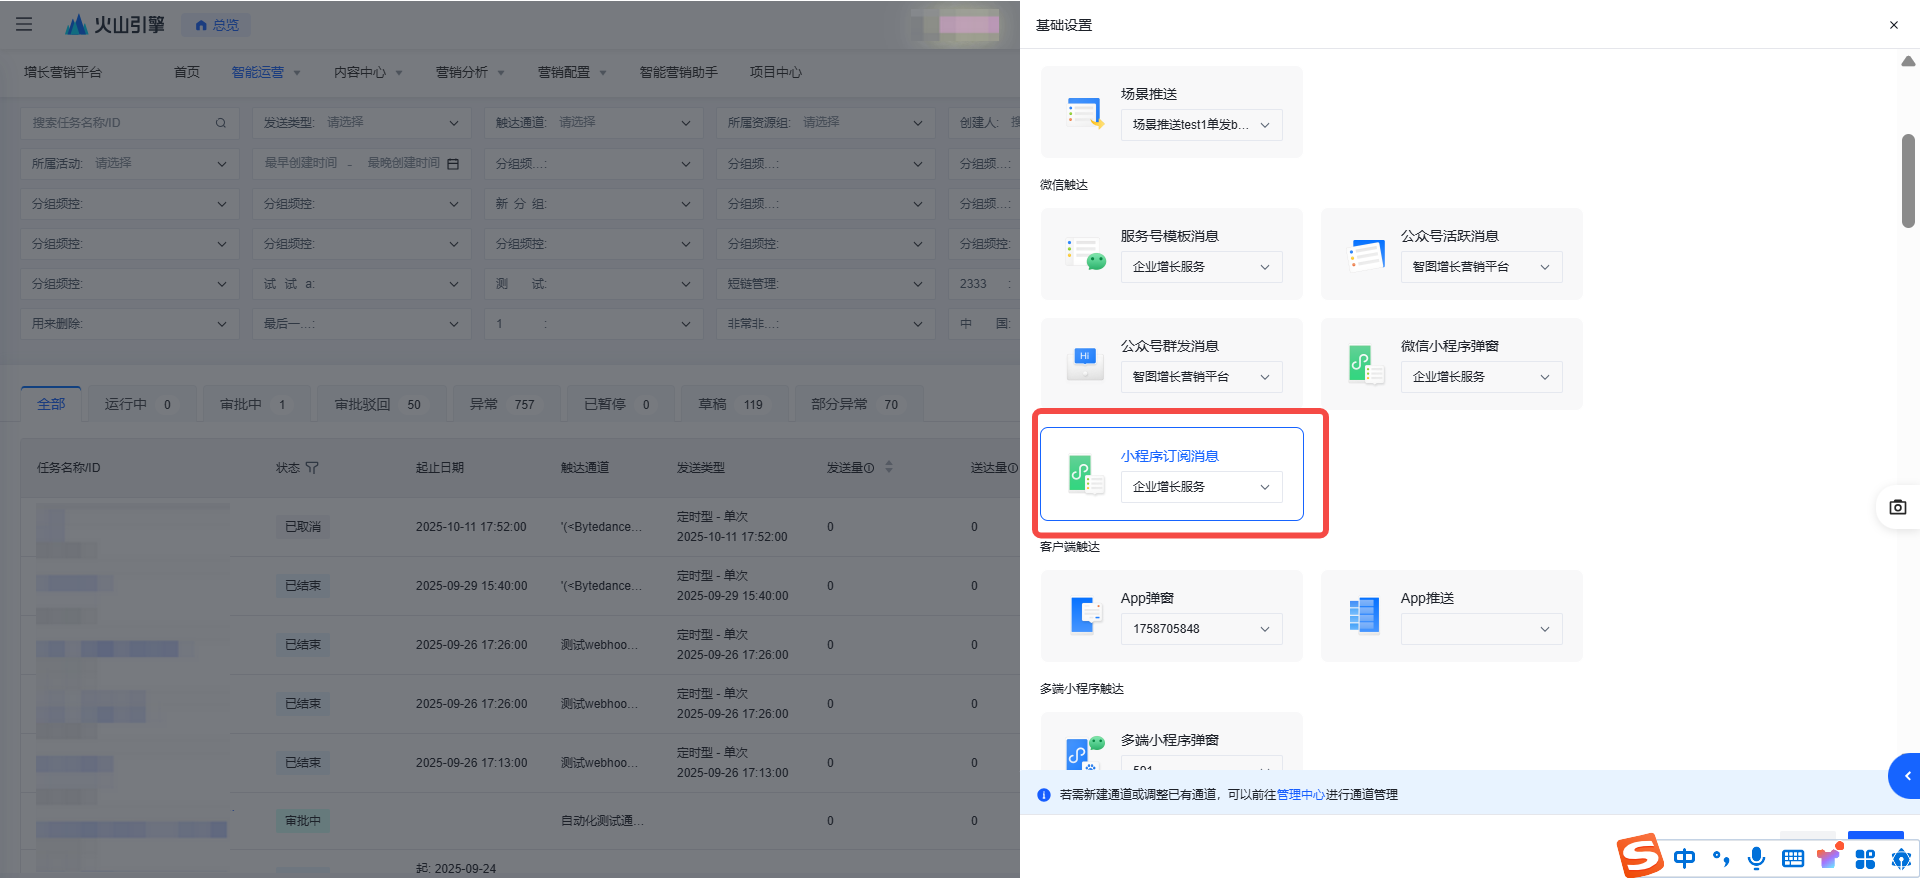The height and width of the screenshot is (878, 1920).
Task: Open the 内容中心 navigation menu
Action: (x=368, y=72)
